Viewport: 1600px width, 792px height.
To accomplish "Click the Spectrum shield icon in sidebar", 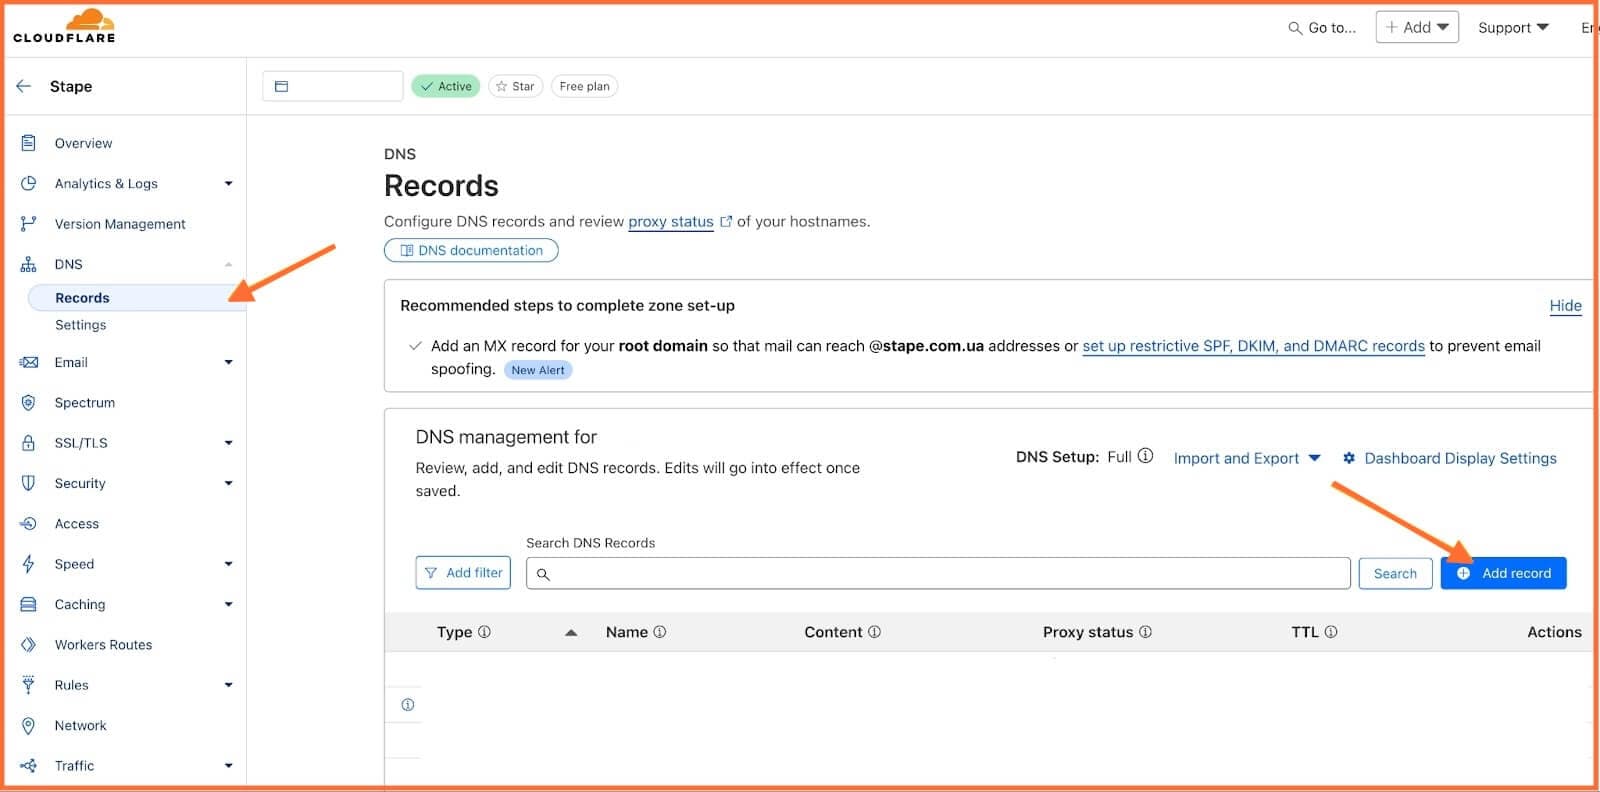I will coord(29,403).
